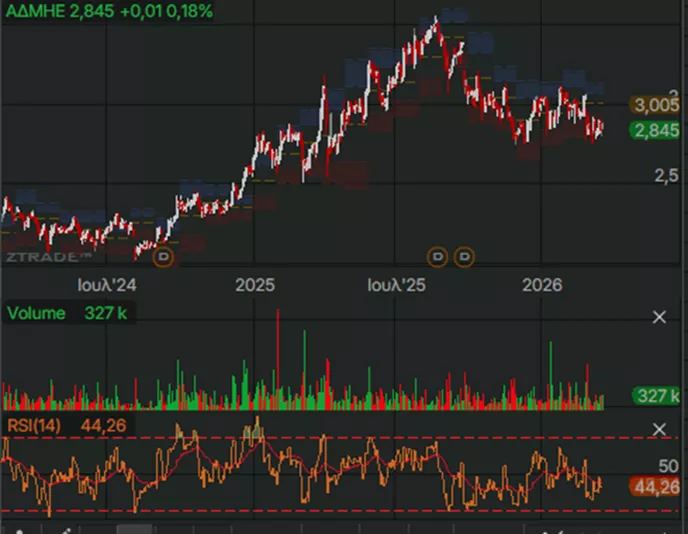
Task: Click the green 327 k volume axis tag
Action: point(657,396)
